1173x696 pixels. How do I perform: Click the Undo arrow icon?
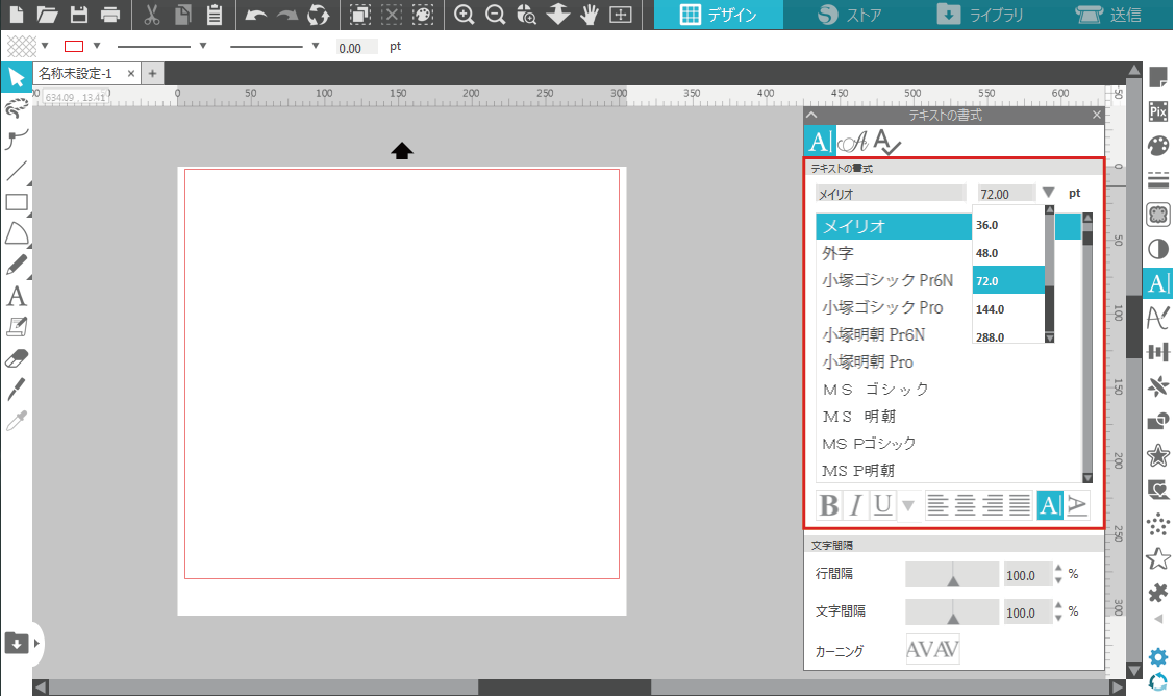[256, 14]
